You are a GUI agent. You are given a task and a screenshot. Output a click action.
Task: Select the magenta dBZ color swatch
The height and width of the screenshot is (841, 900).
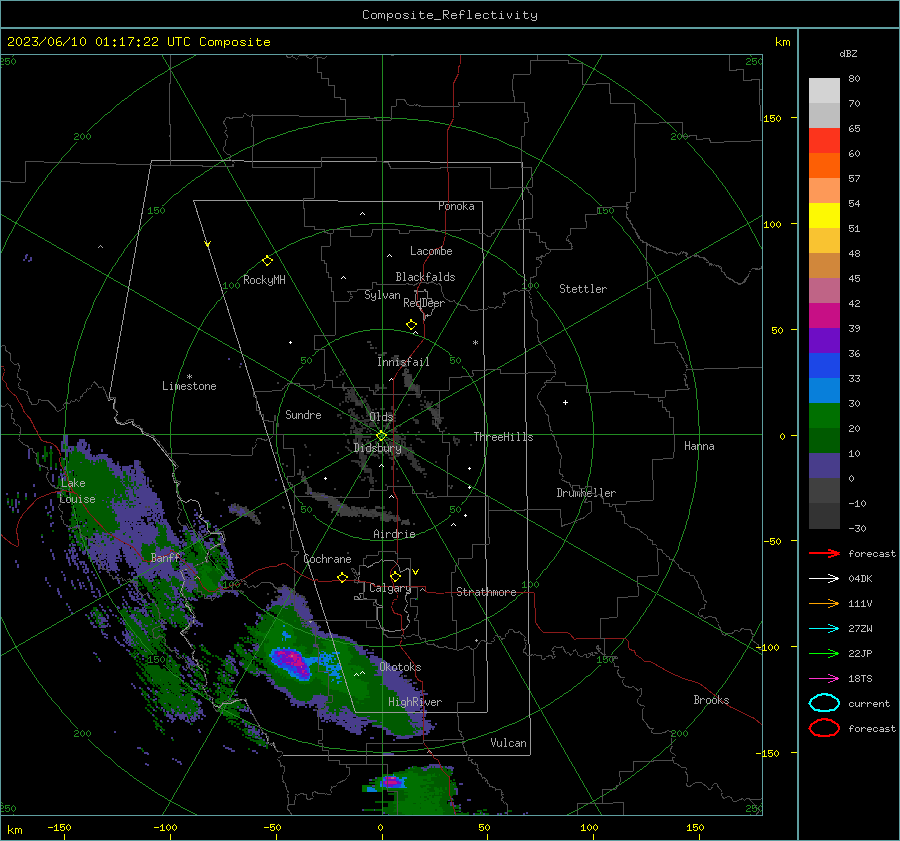coord(824,316)
